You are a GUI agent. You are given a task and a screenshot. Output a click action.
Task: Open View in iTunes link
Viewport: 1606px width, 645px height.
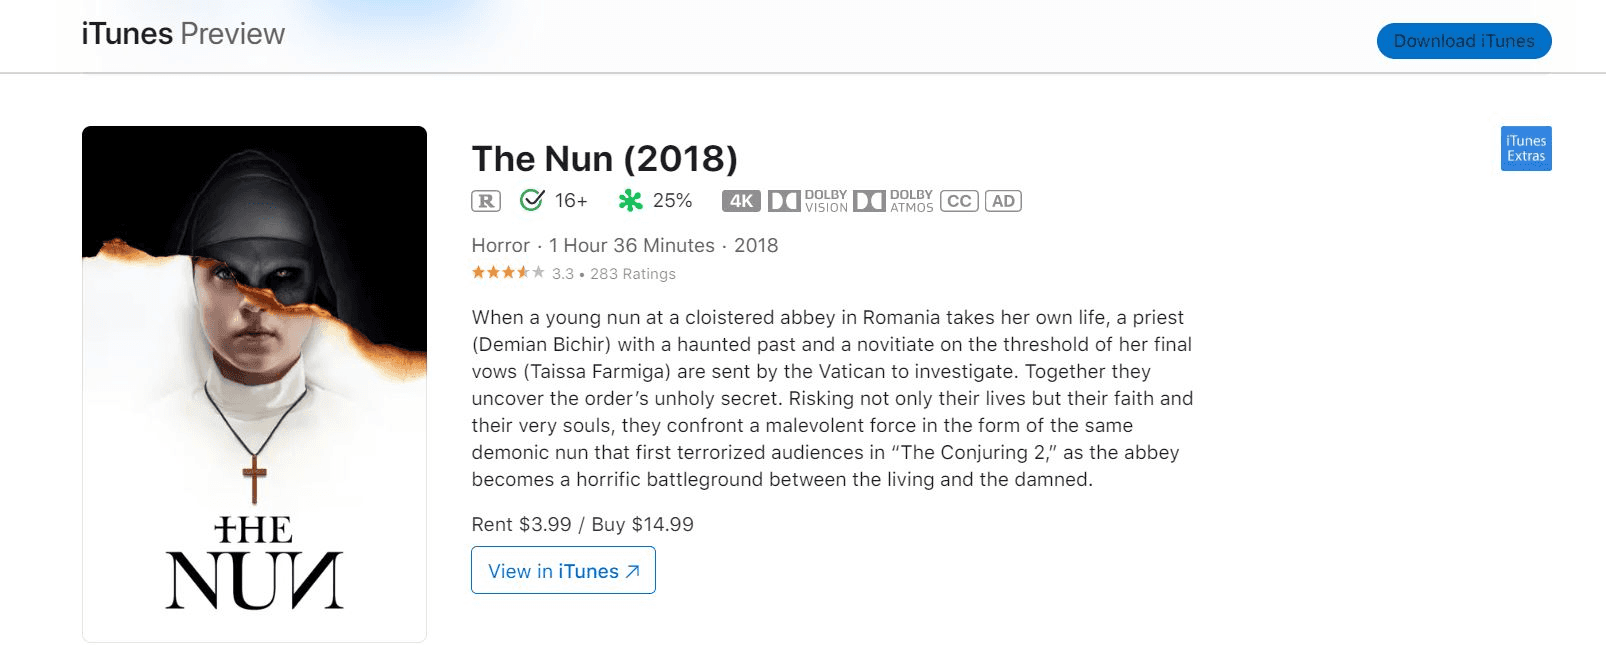click(563, 570)
